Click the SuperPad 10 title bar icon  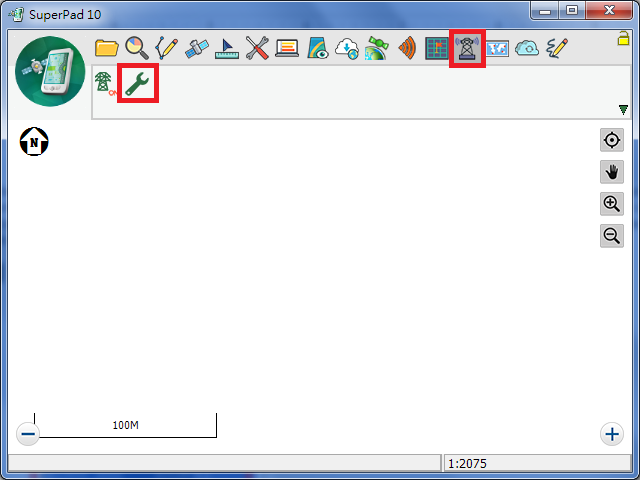click(16, 14)
